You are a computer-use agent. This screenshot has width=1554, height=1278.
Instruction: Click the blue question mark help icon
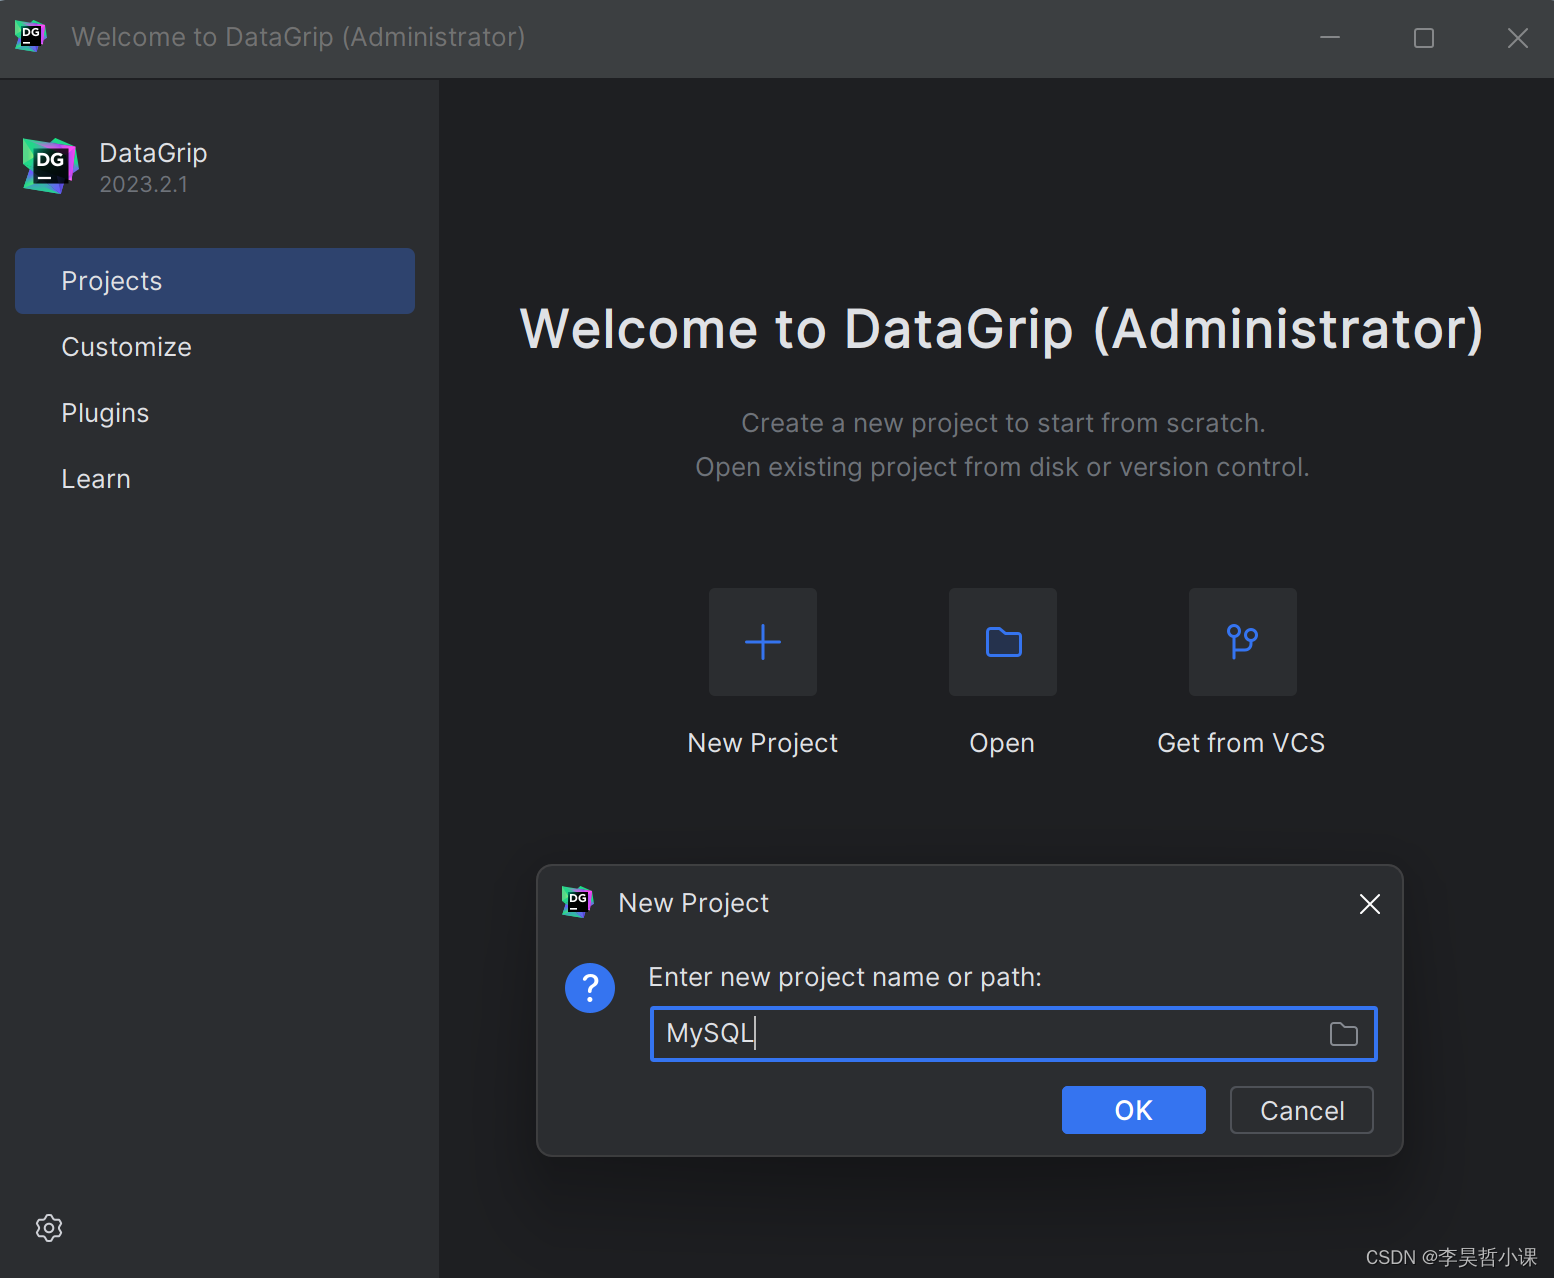590,988
